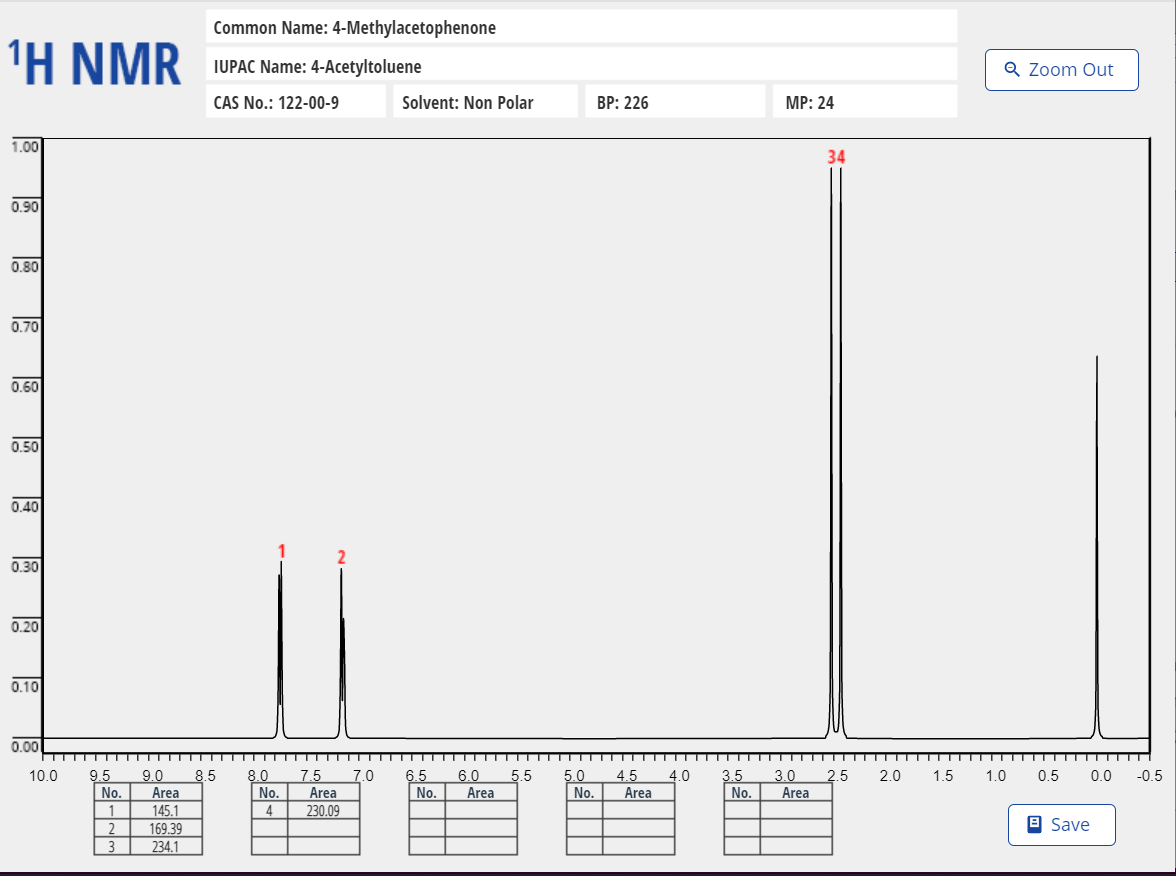The height and width of the screenshot is (876, 1176).
Task: Select the Common Name field text
Action: [x=581, y=28]
